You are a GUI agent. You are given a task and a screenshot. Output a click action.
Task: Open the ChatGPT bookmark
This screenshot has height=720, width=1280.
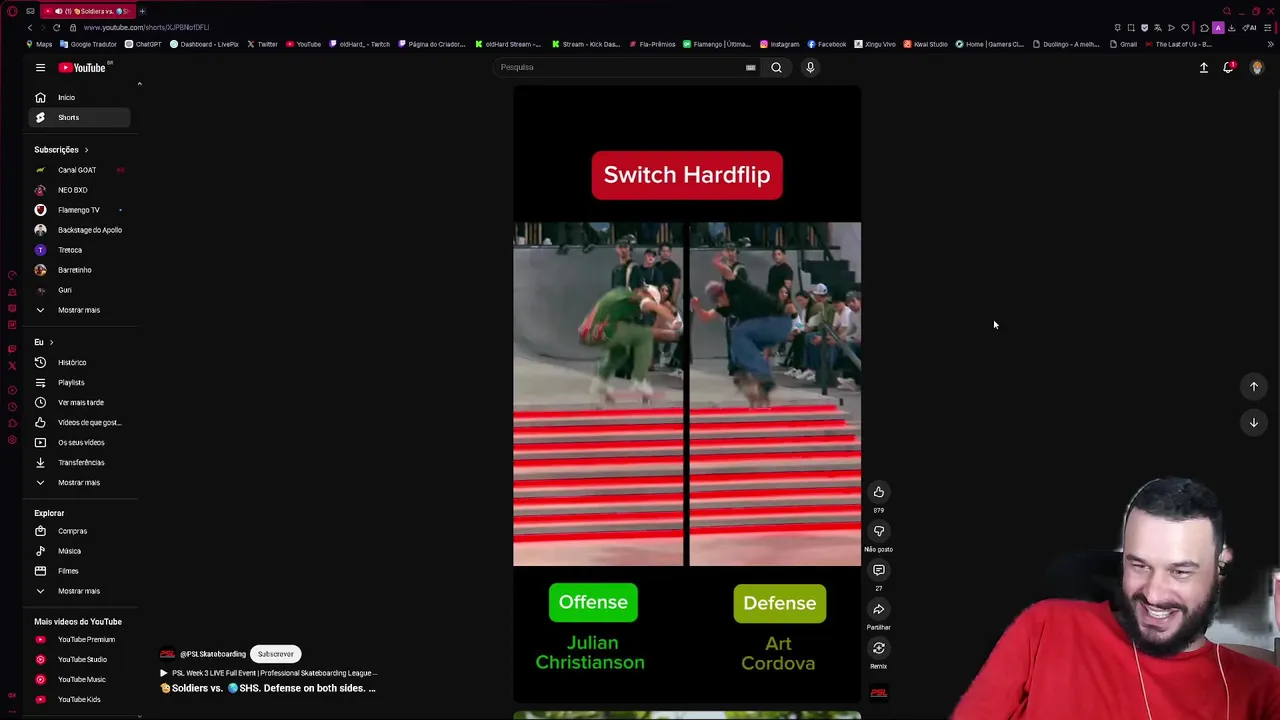tap(143, 44)
